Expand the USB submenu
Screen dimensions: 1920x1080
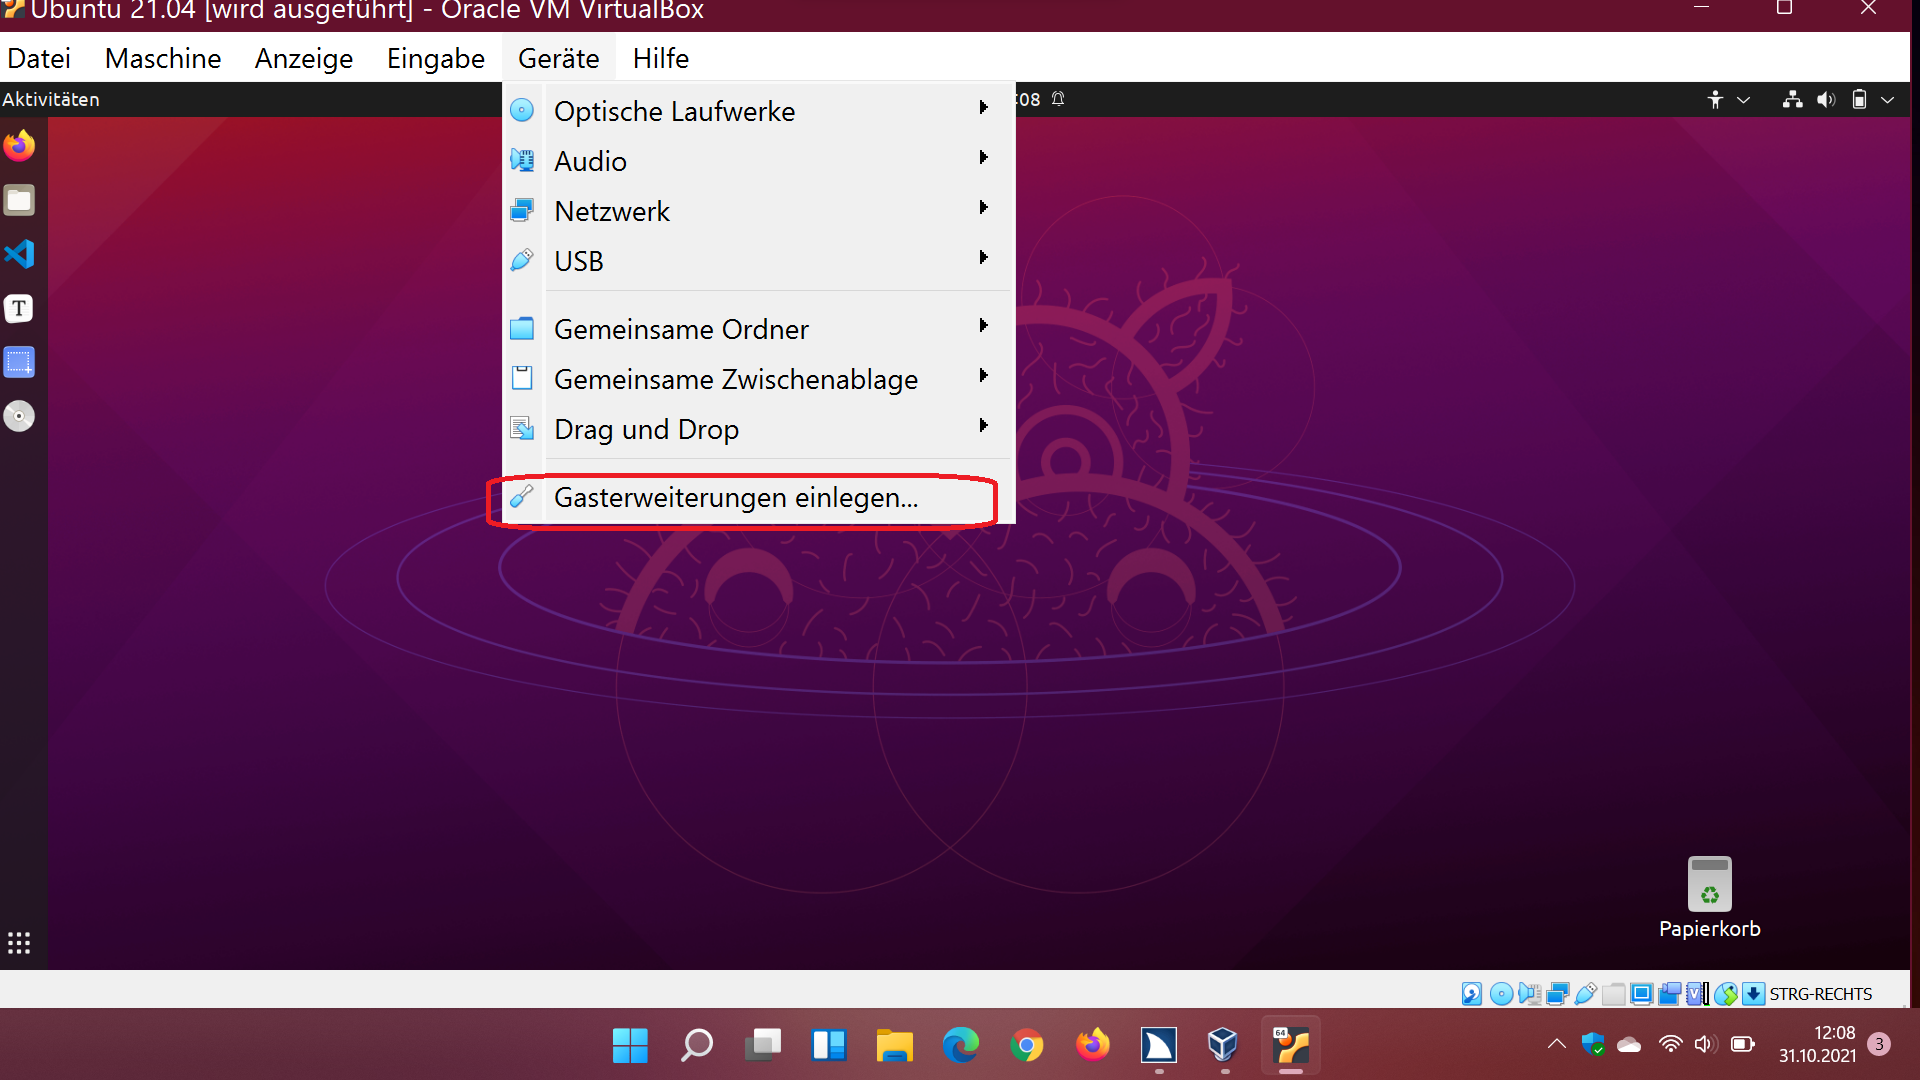tap(759, 261)
